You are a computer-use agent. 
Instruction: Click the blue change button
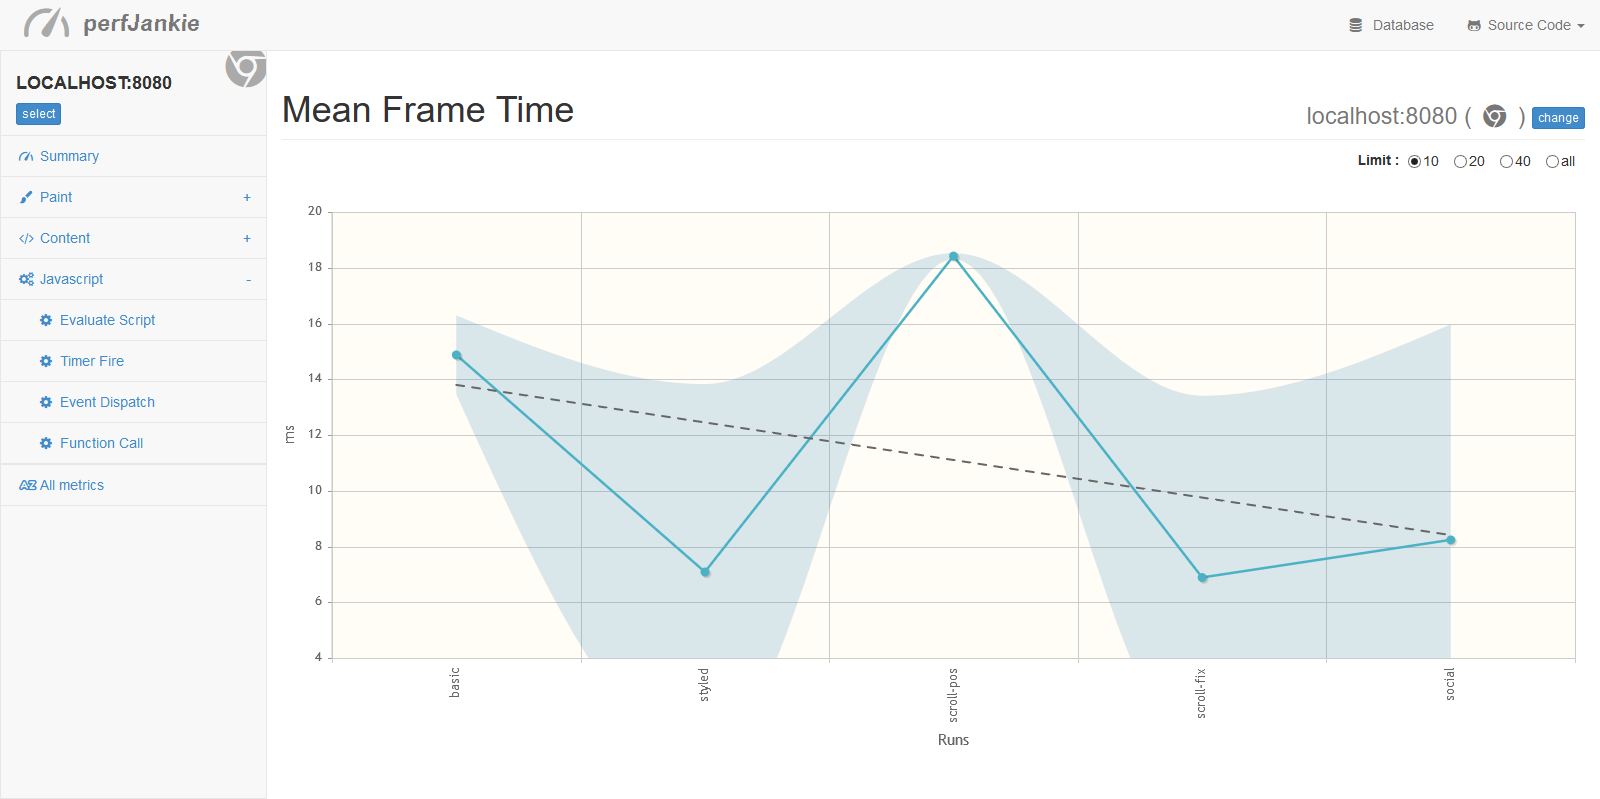tap(1558, 118)
